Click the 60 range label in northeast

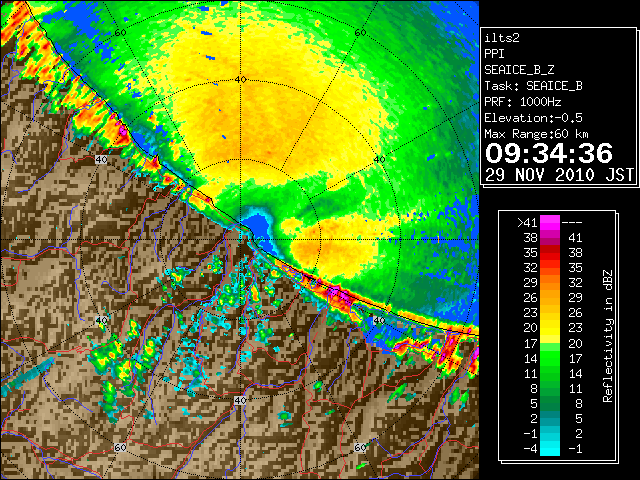pyautogui.click(x=360, y=32)
